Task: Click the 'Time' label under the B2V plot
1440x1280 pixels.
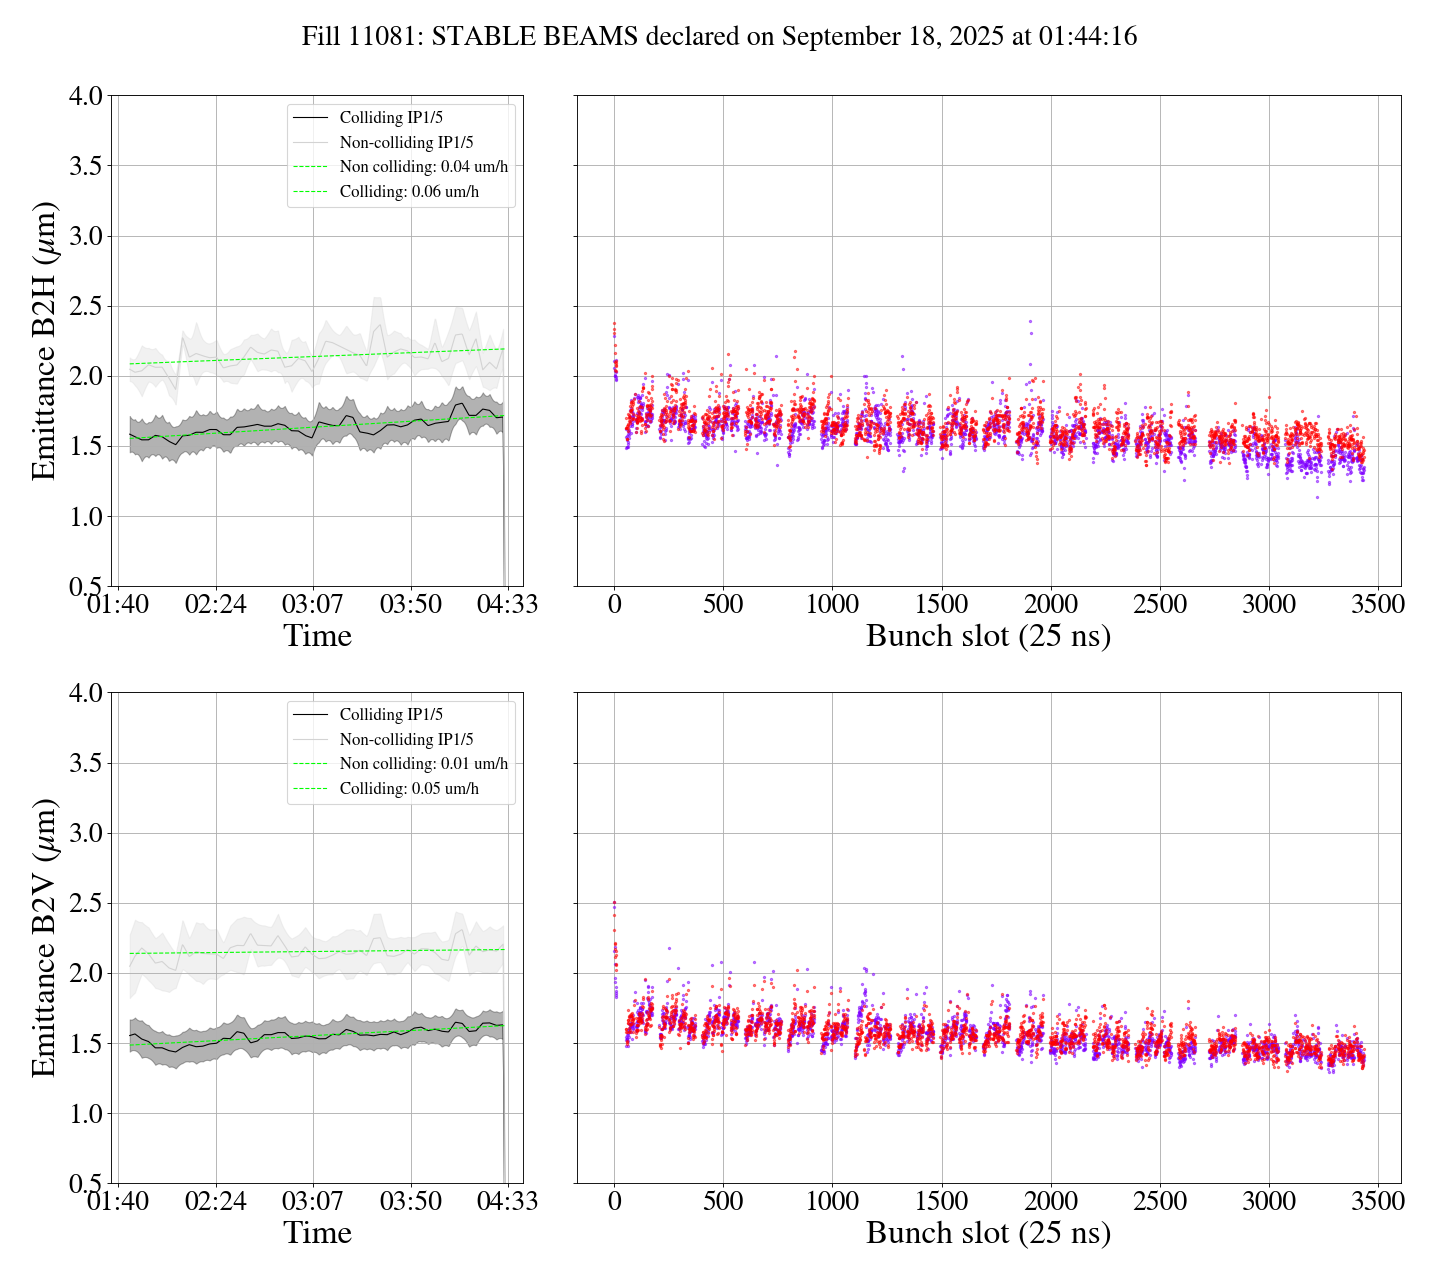Action: [317, 1233]
